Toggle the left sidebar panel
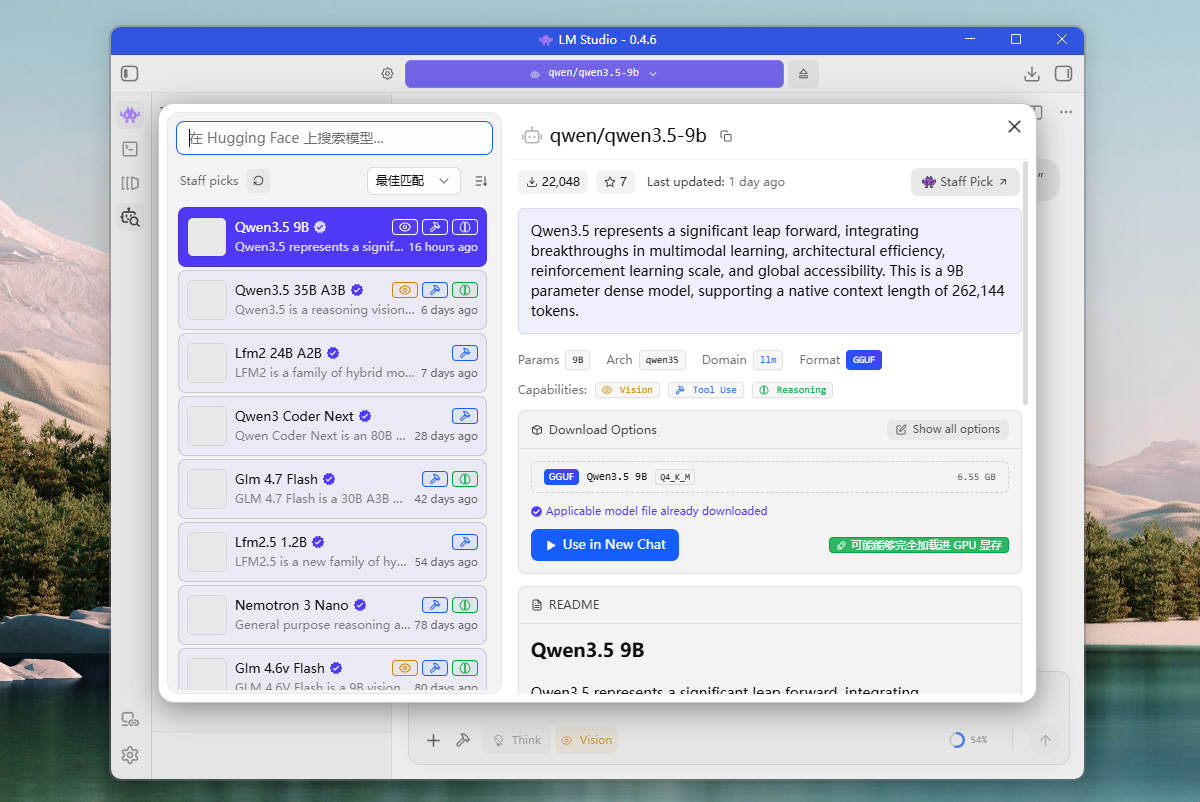 point(130,74)
